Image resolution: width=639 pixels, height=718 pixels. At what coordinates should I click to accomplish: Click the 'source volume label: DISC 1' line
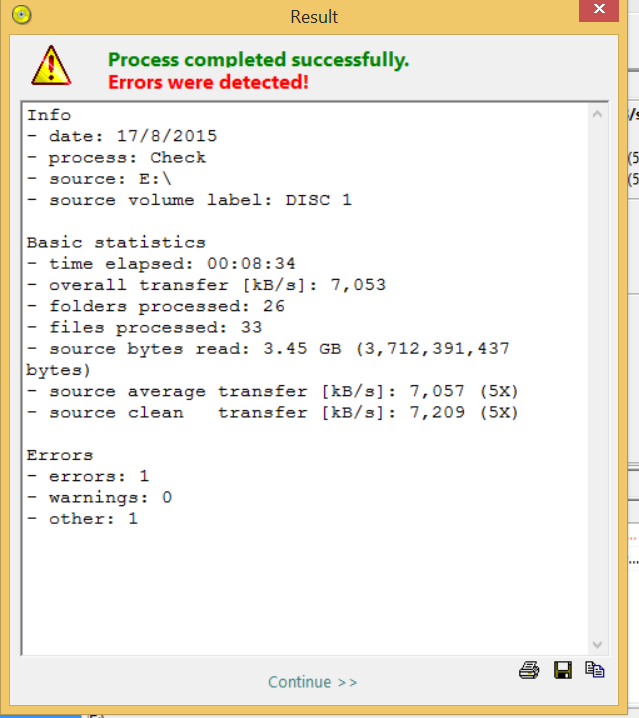point(189,200)
